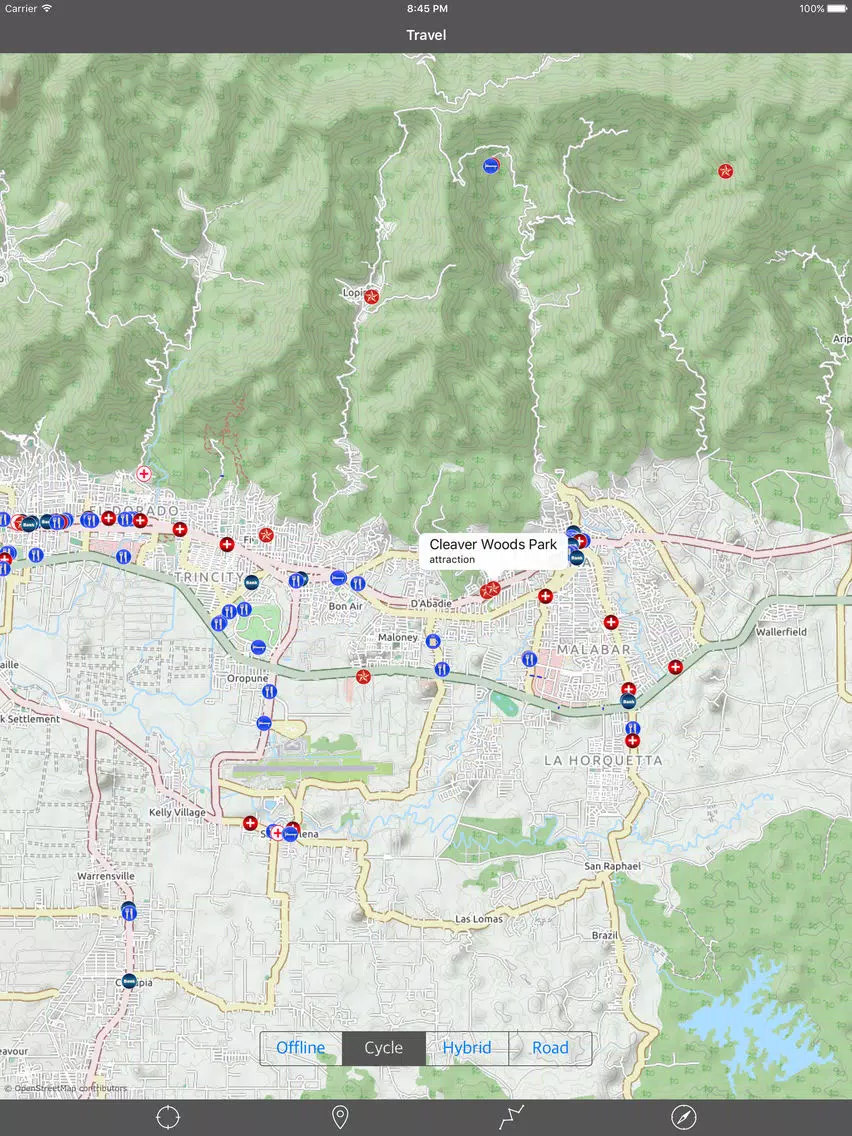Tap red star marker in northeast mountains
Image resolution: width=852 pixels, height=1136 pixels.
(725, 171)
